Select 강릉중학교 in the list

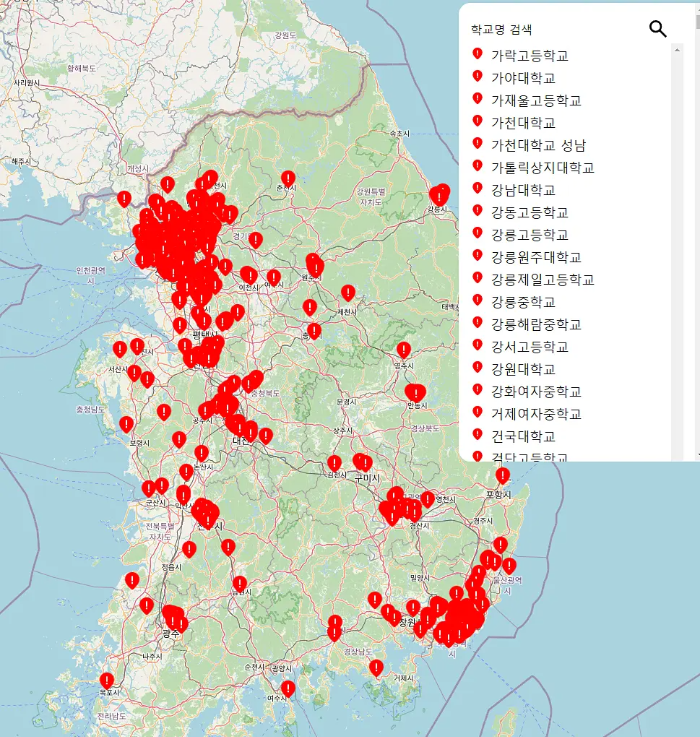click(523, 302)
